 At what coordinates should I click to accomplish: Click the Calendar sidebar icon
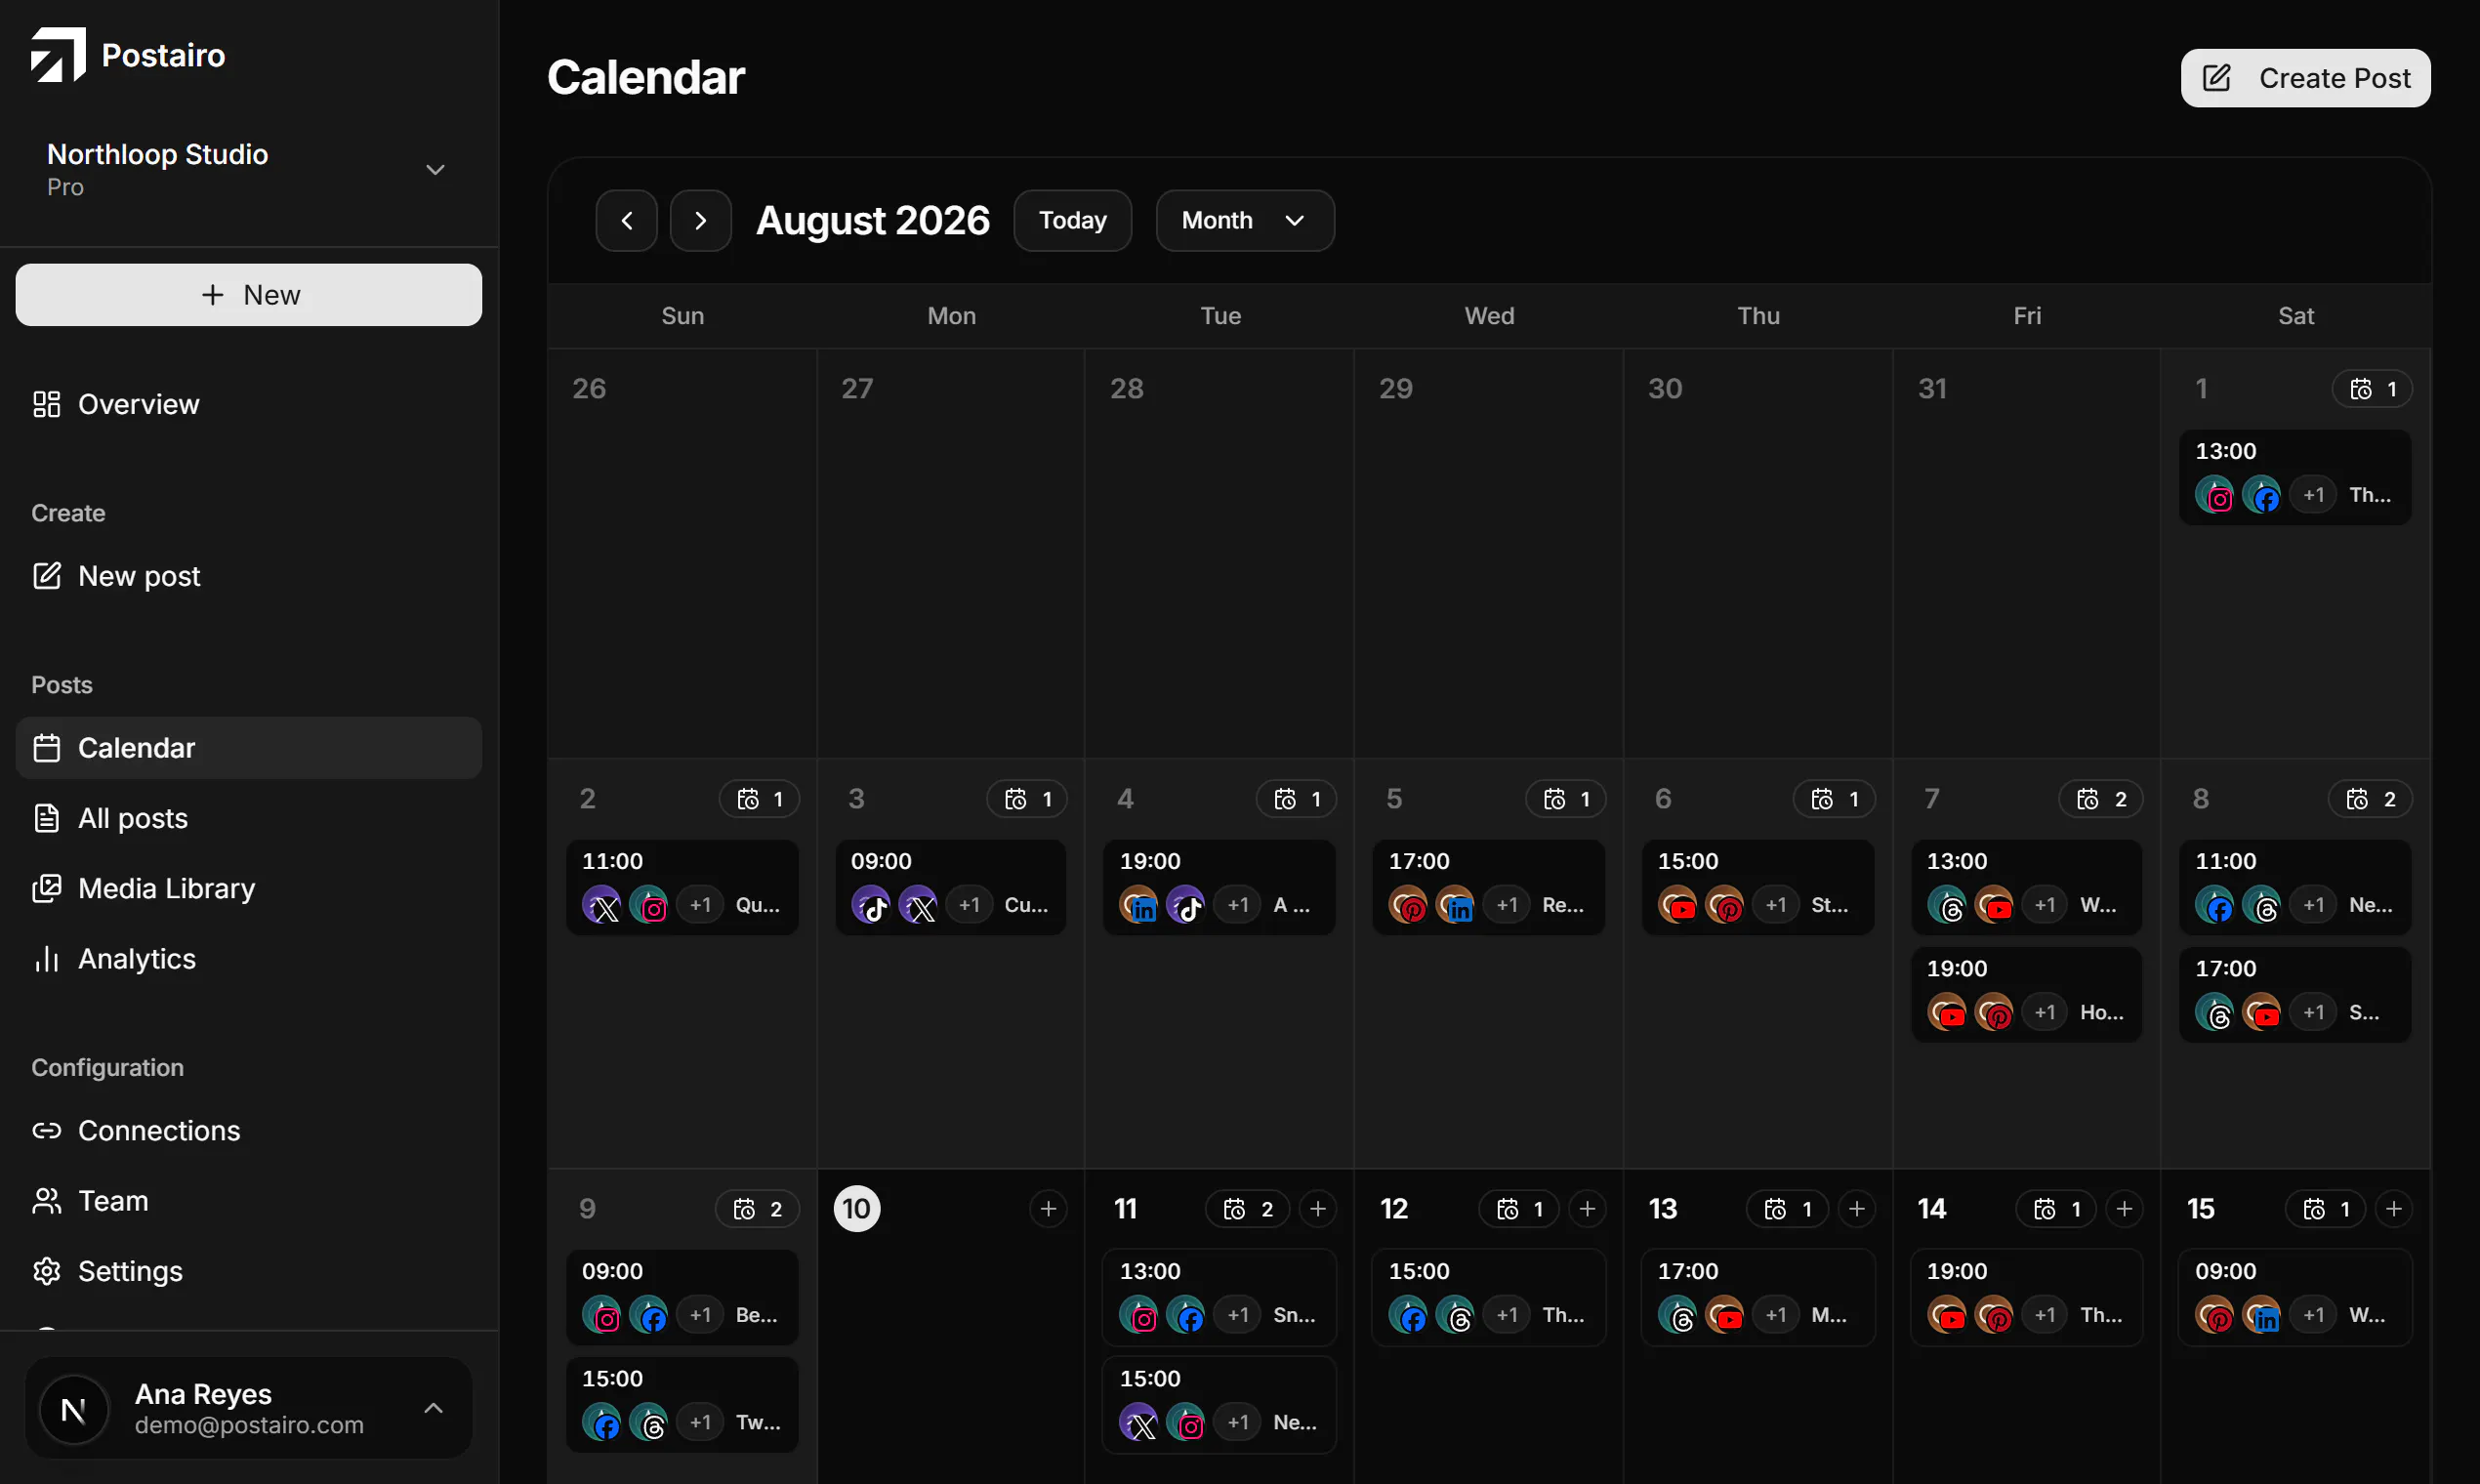(x=47, y=748)
